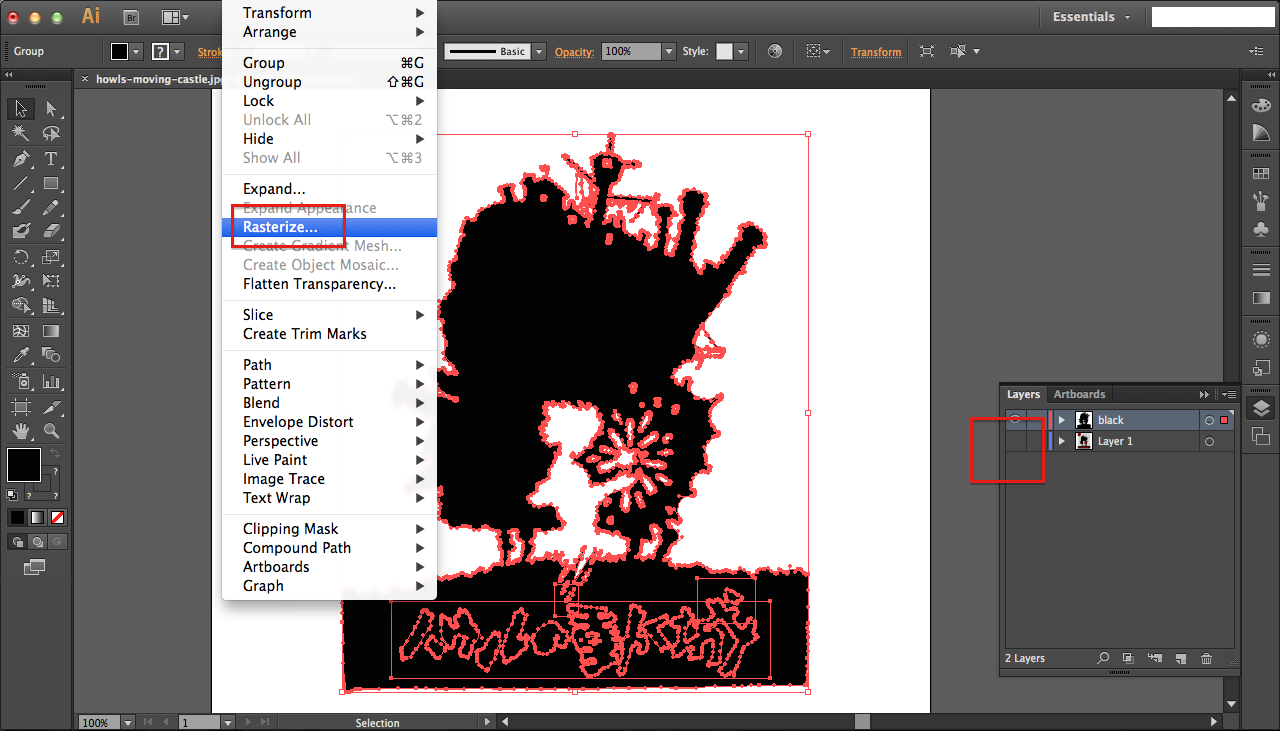1280x731 pixels.
Task: Select the Paintbrush tool
Action: (20, 208)
